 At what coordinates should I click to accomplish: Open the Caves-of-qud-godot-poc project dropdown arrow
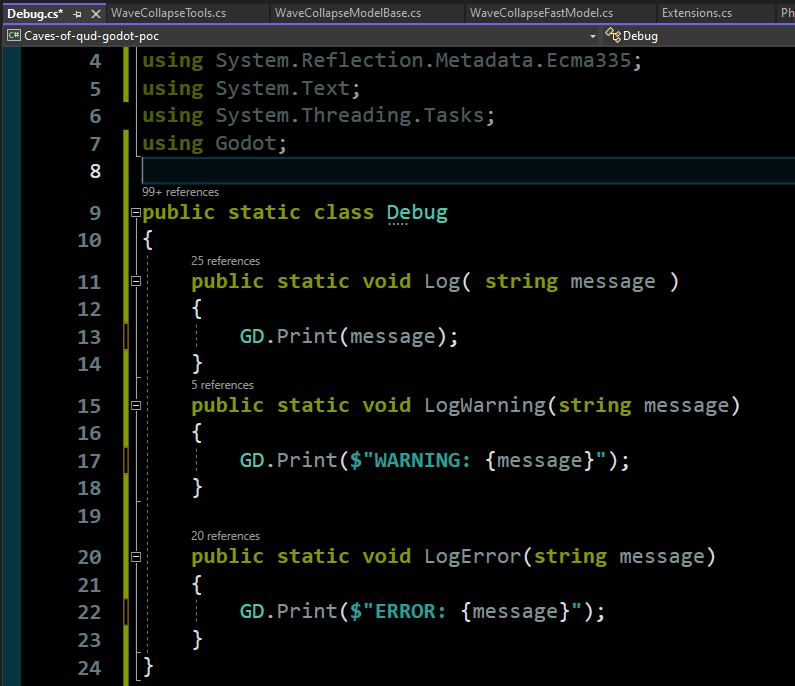tap(592, 36)
